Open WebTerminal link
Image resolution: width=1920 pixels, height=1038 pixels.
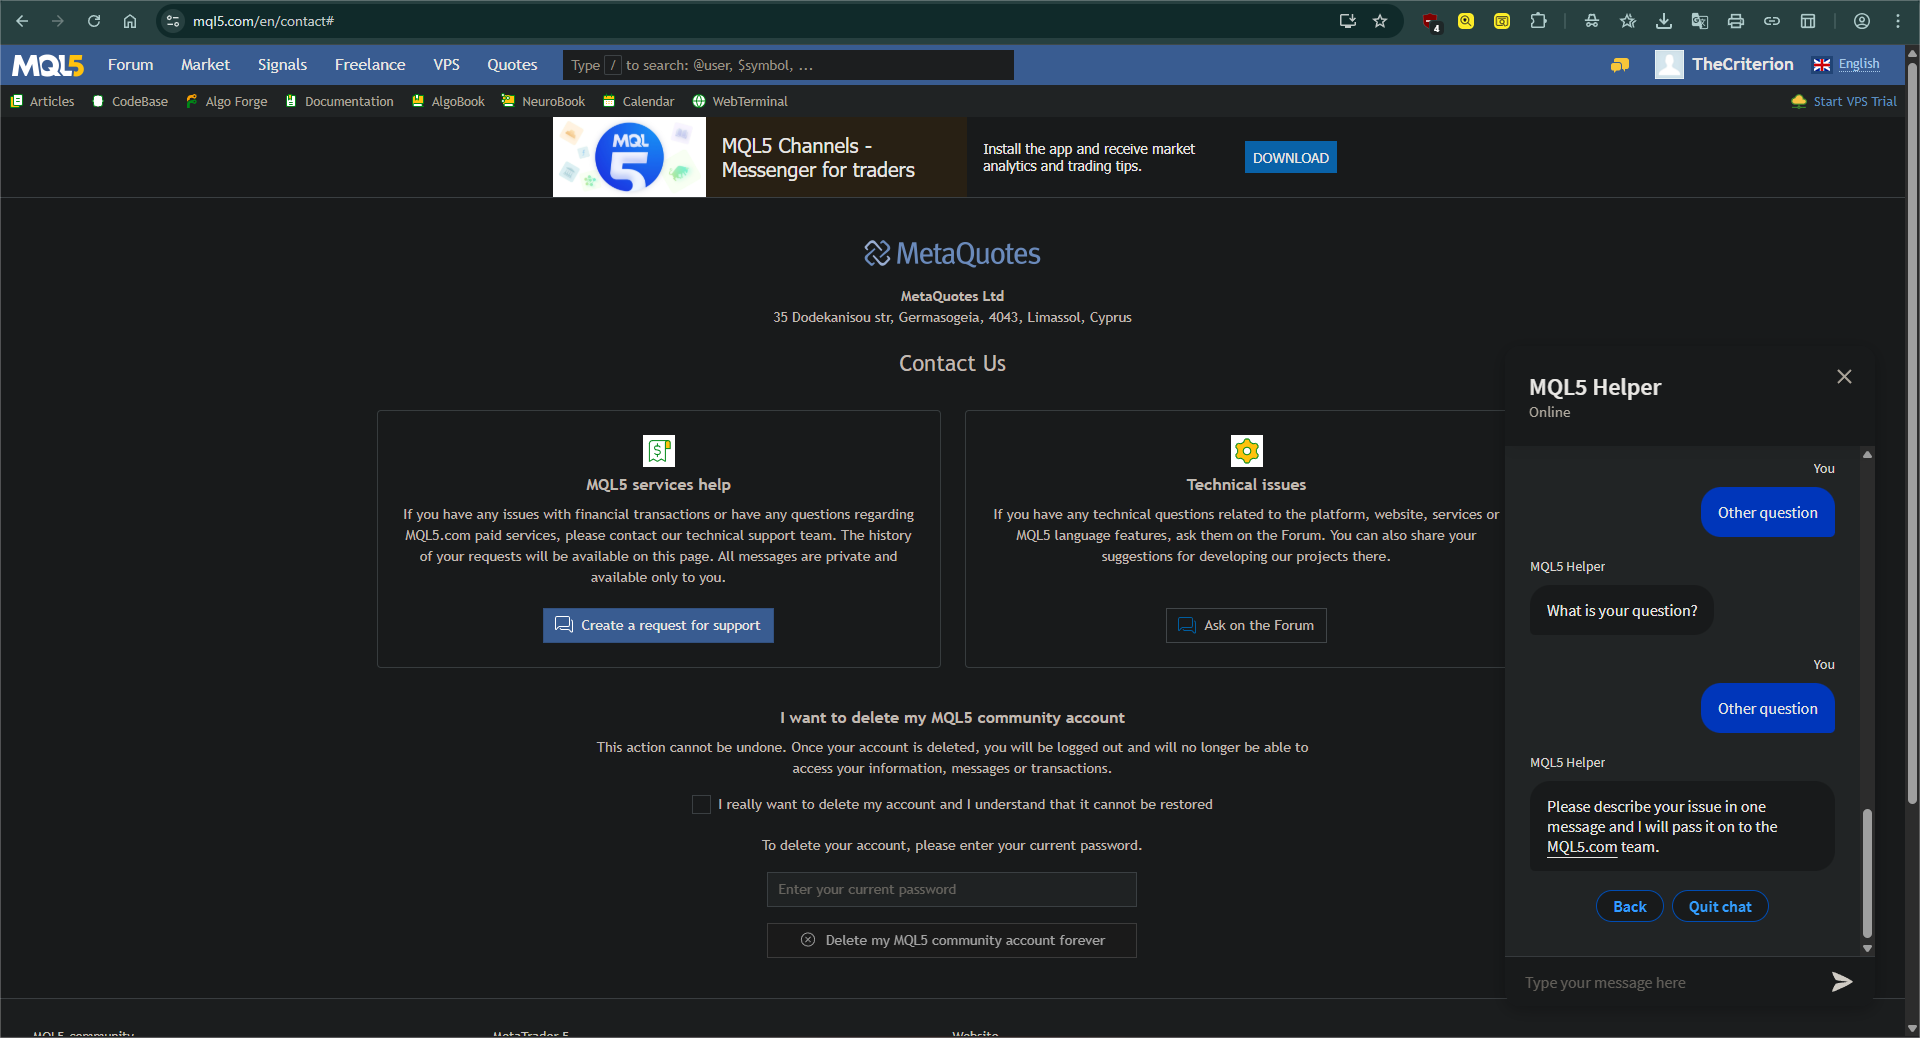click(740, 101)
